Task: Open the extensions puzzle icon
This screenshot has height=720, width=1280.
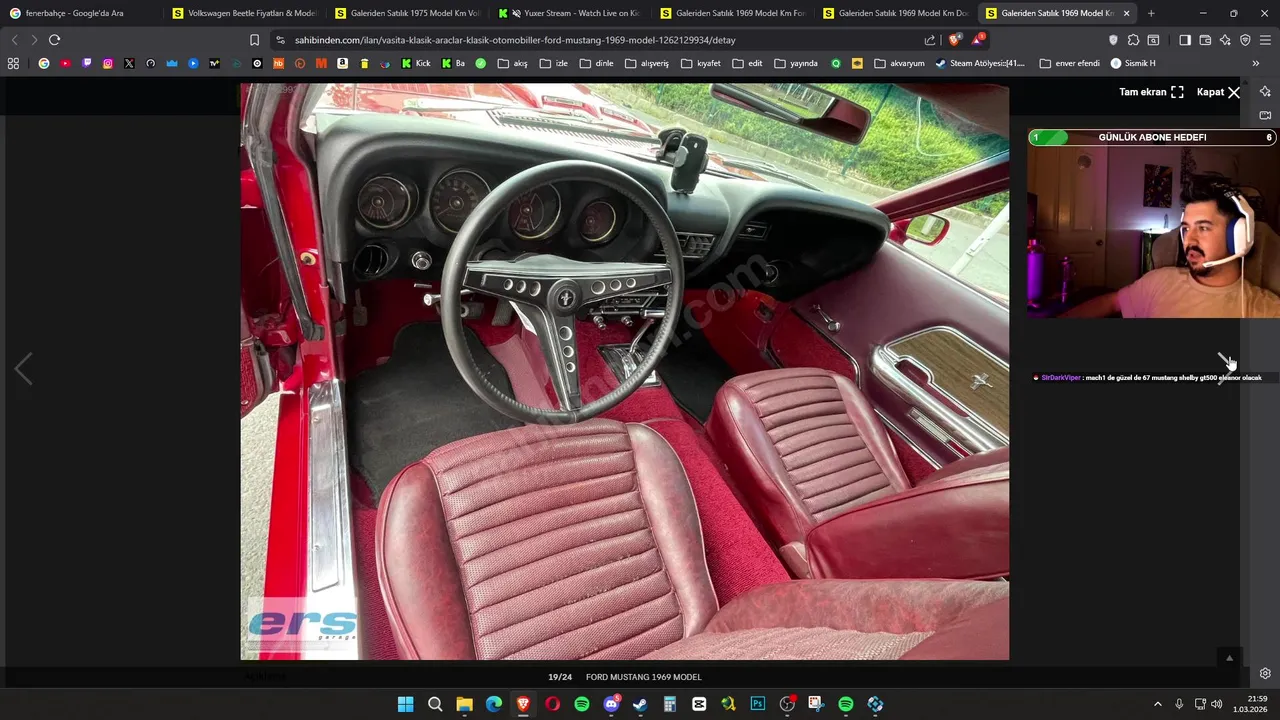Action: [x=1133, y=40]
